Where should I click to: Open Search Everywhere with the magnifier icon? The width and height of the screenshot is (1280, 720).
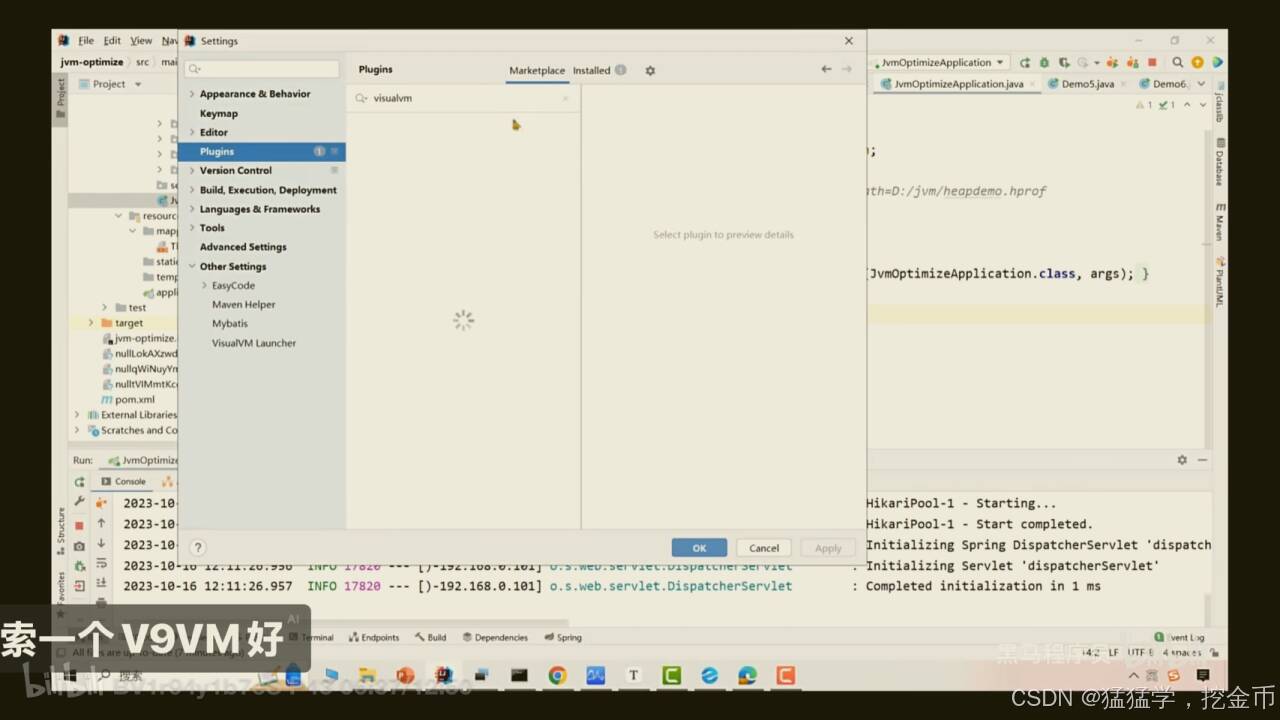coord(1178,62)
